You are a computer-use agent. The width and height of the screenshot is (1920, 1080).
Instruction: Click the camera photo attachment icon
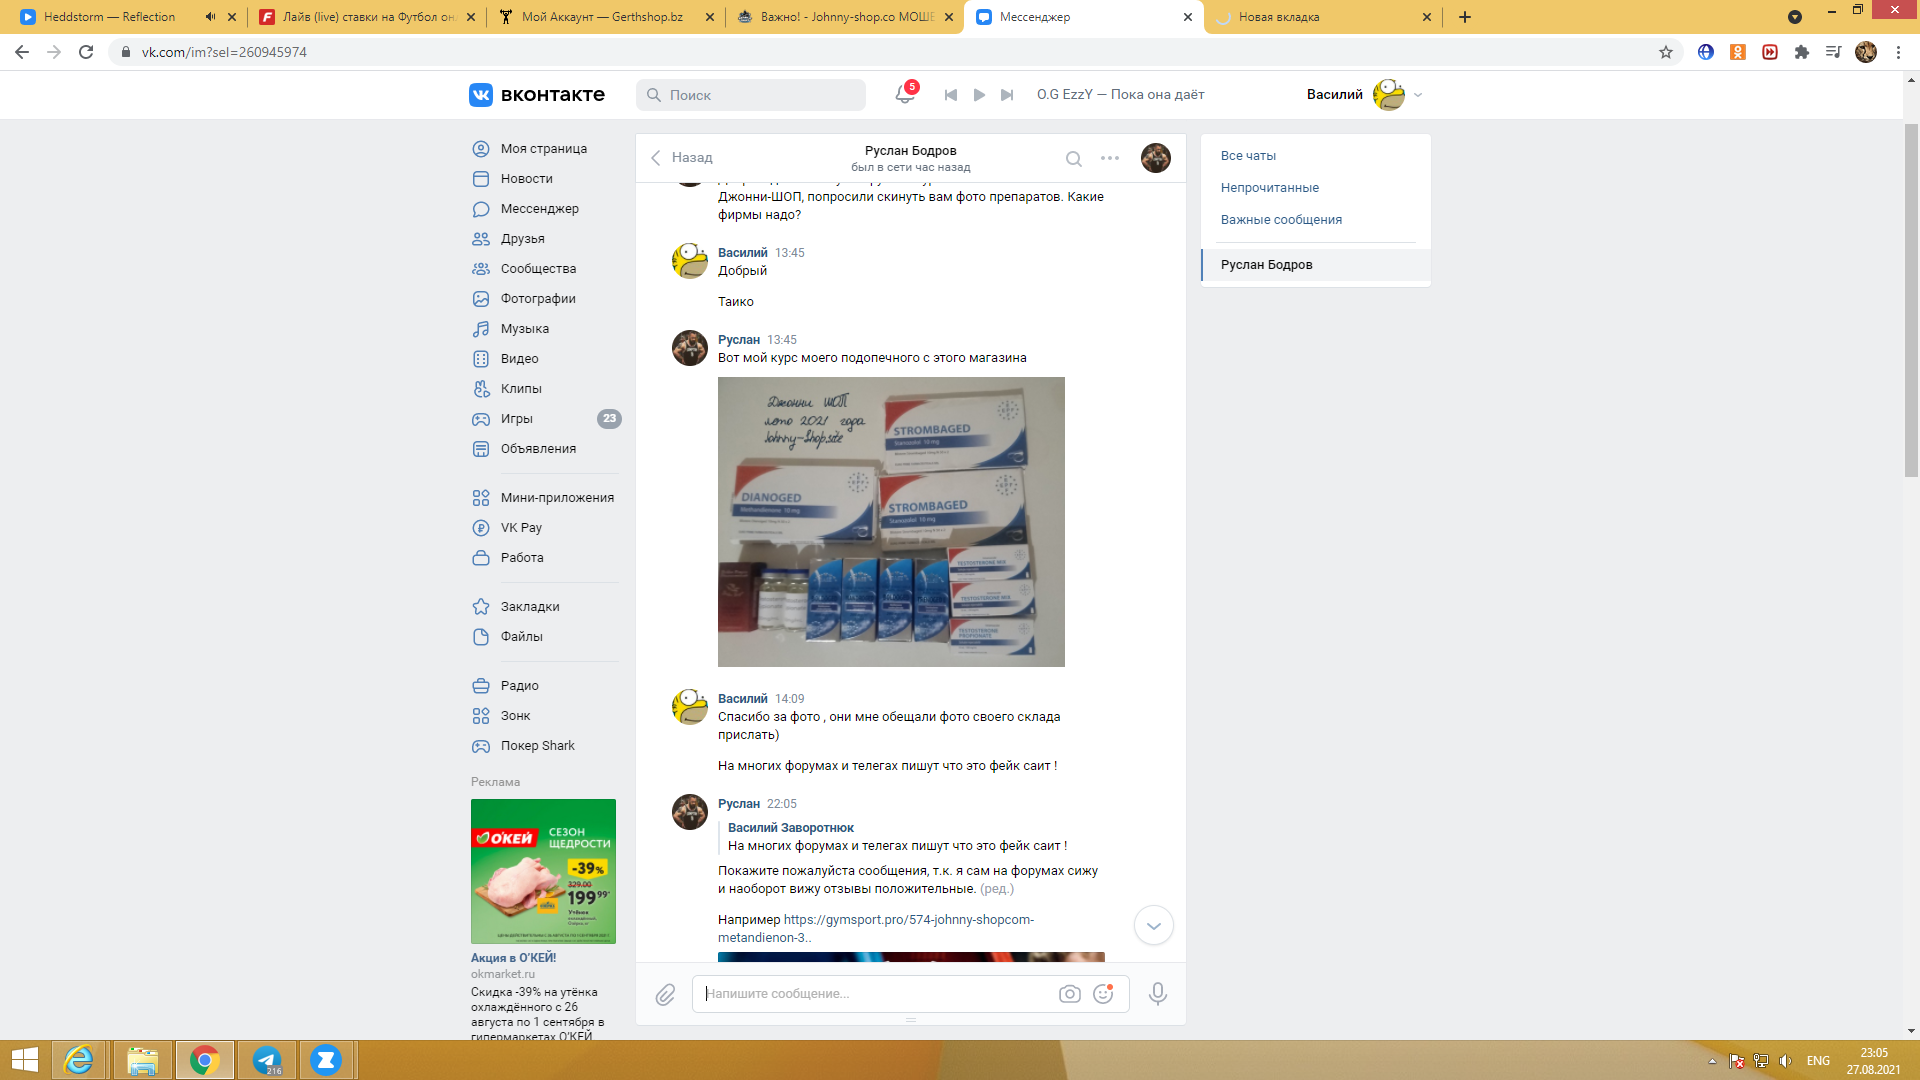(1069, 994)
